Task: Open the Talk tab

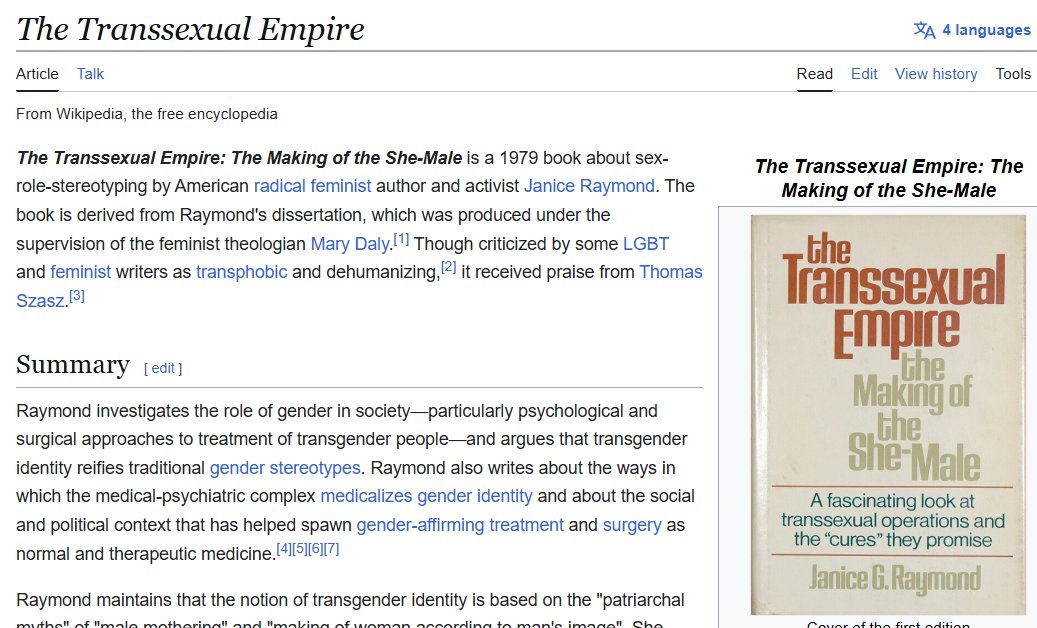Action: point(90,74)
